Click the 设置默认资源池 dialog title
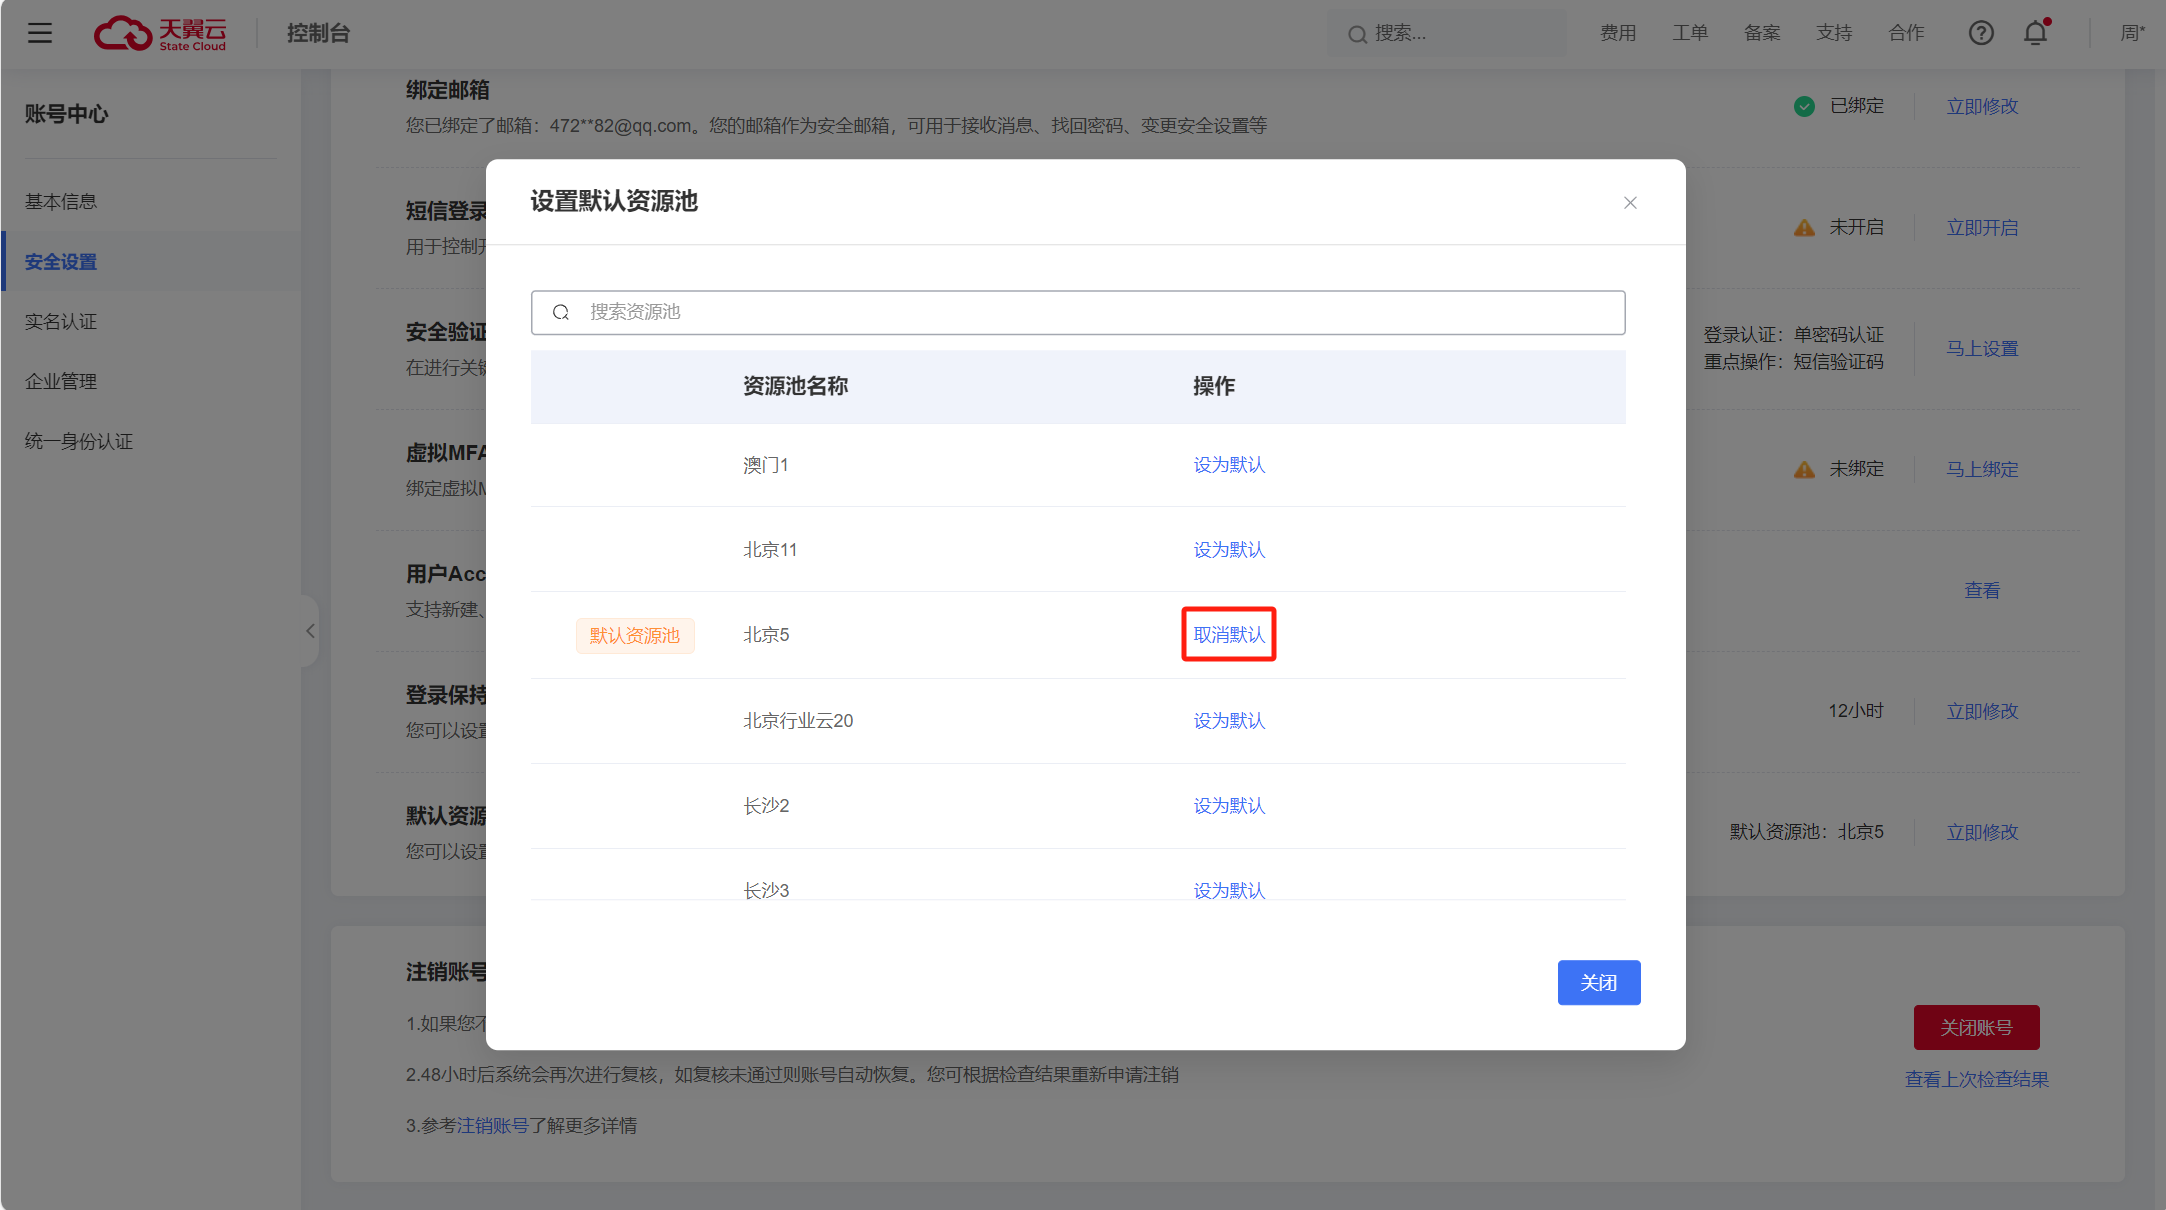The image size is (2166, 1210). click(x=614, y=202)
